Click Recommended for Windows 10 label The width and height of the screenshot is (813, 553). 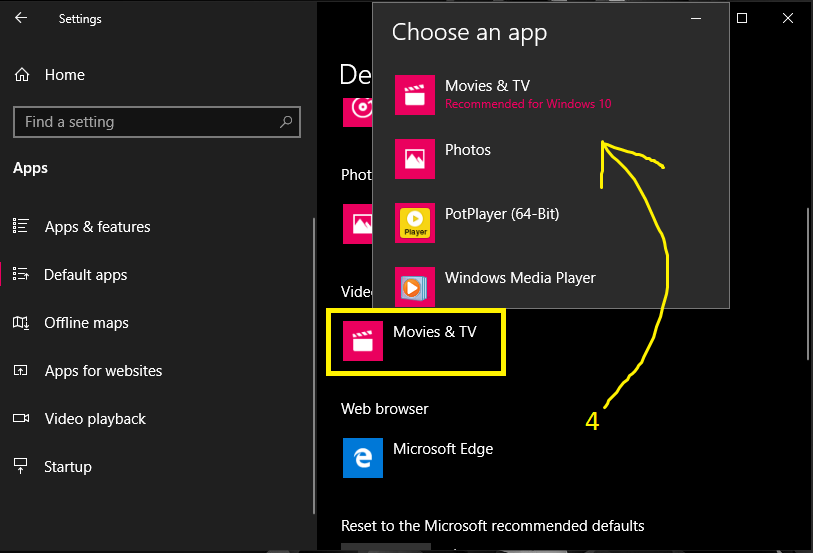tap(528, 104)
